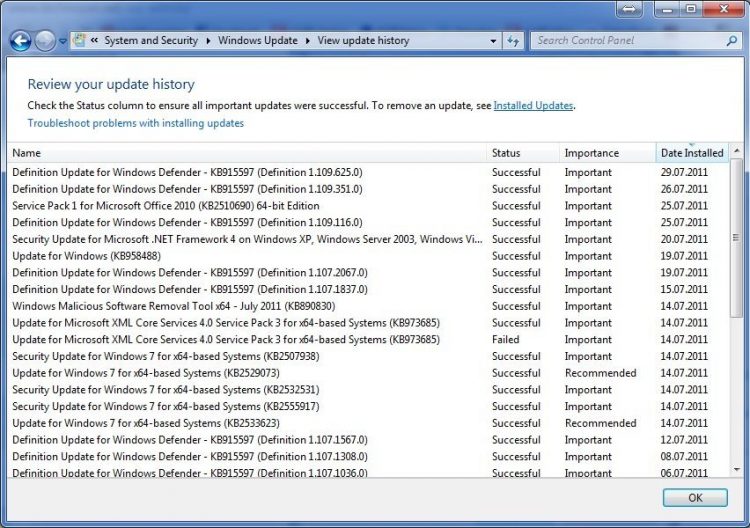
Task: Open address bar history dropdown
Action: 493,41
